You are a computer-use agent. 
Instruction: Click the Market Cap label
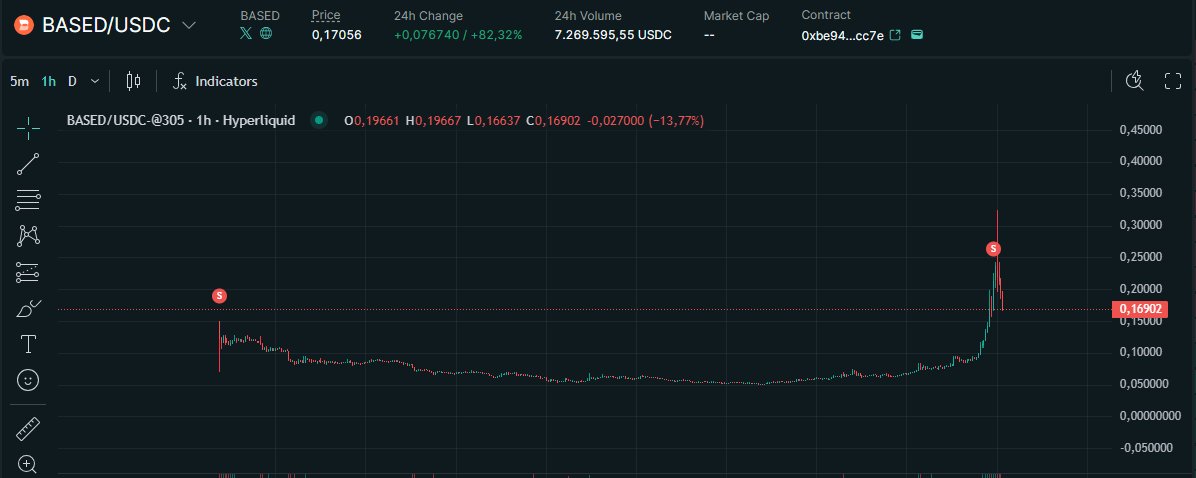(x=736, y=16)
